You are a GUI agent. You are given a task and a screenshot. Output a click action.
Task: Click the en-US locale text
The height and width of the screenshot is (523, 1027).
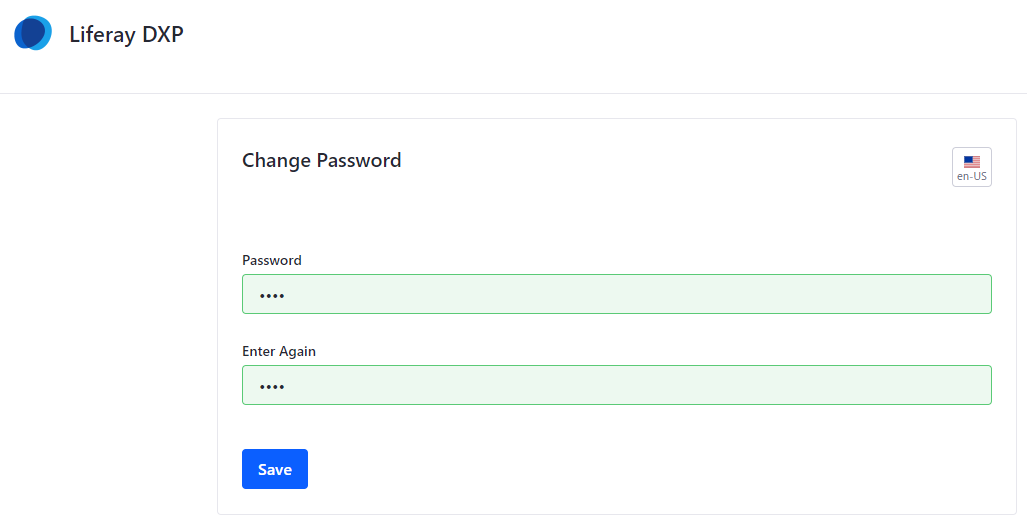point(971,177)
